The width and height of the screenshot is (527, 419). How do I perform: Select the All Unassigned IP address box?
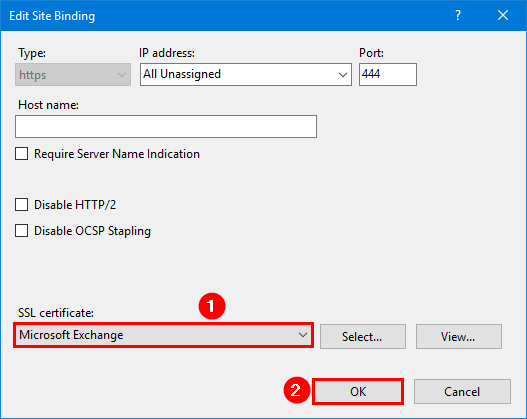[246, 74]
